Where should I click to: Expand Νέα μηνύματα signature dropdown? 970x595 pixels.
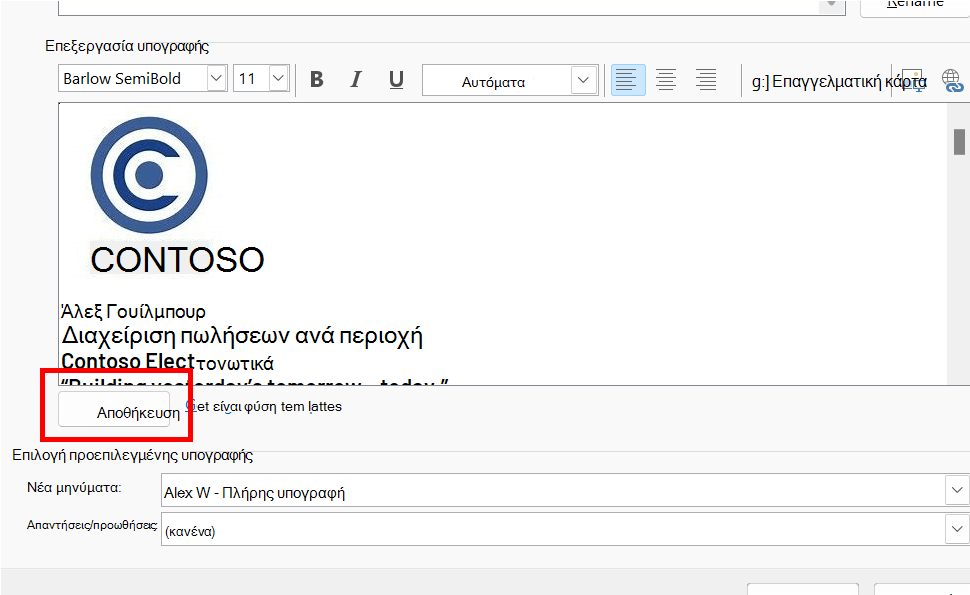tap(957, 490)
